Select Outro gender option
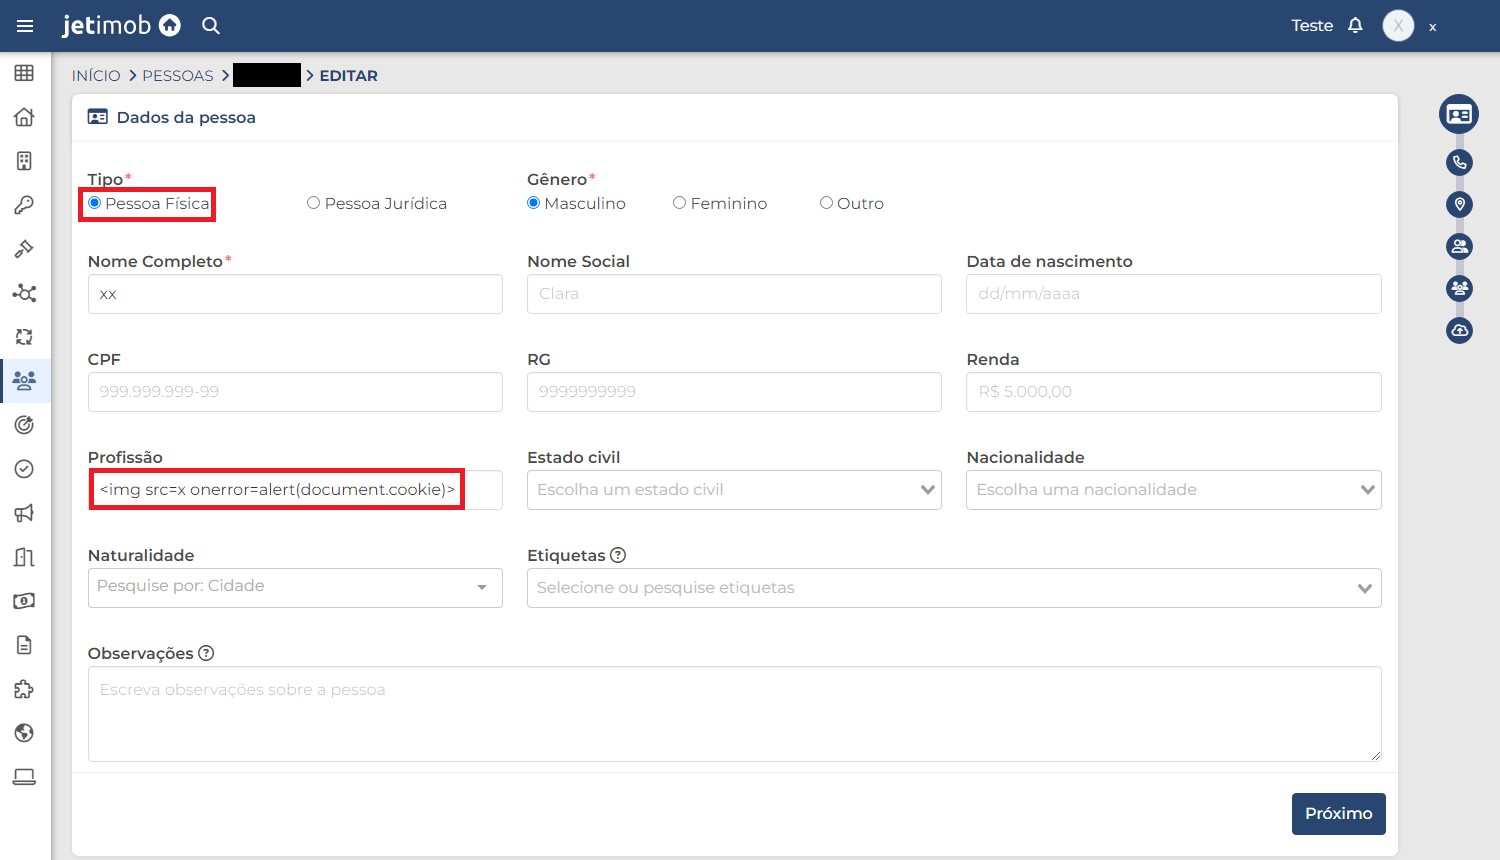The image size is (1500, 860). (x=826, y=203)
